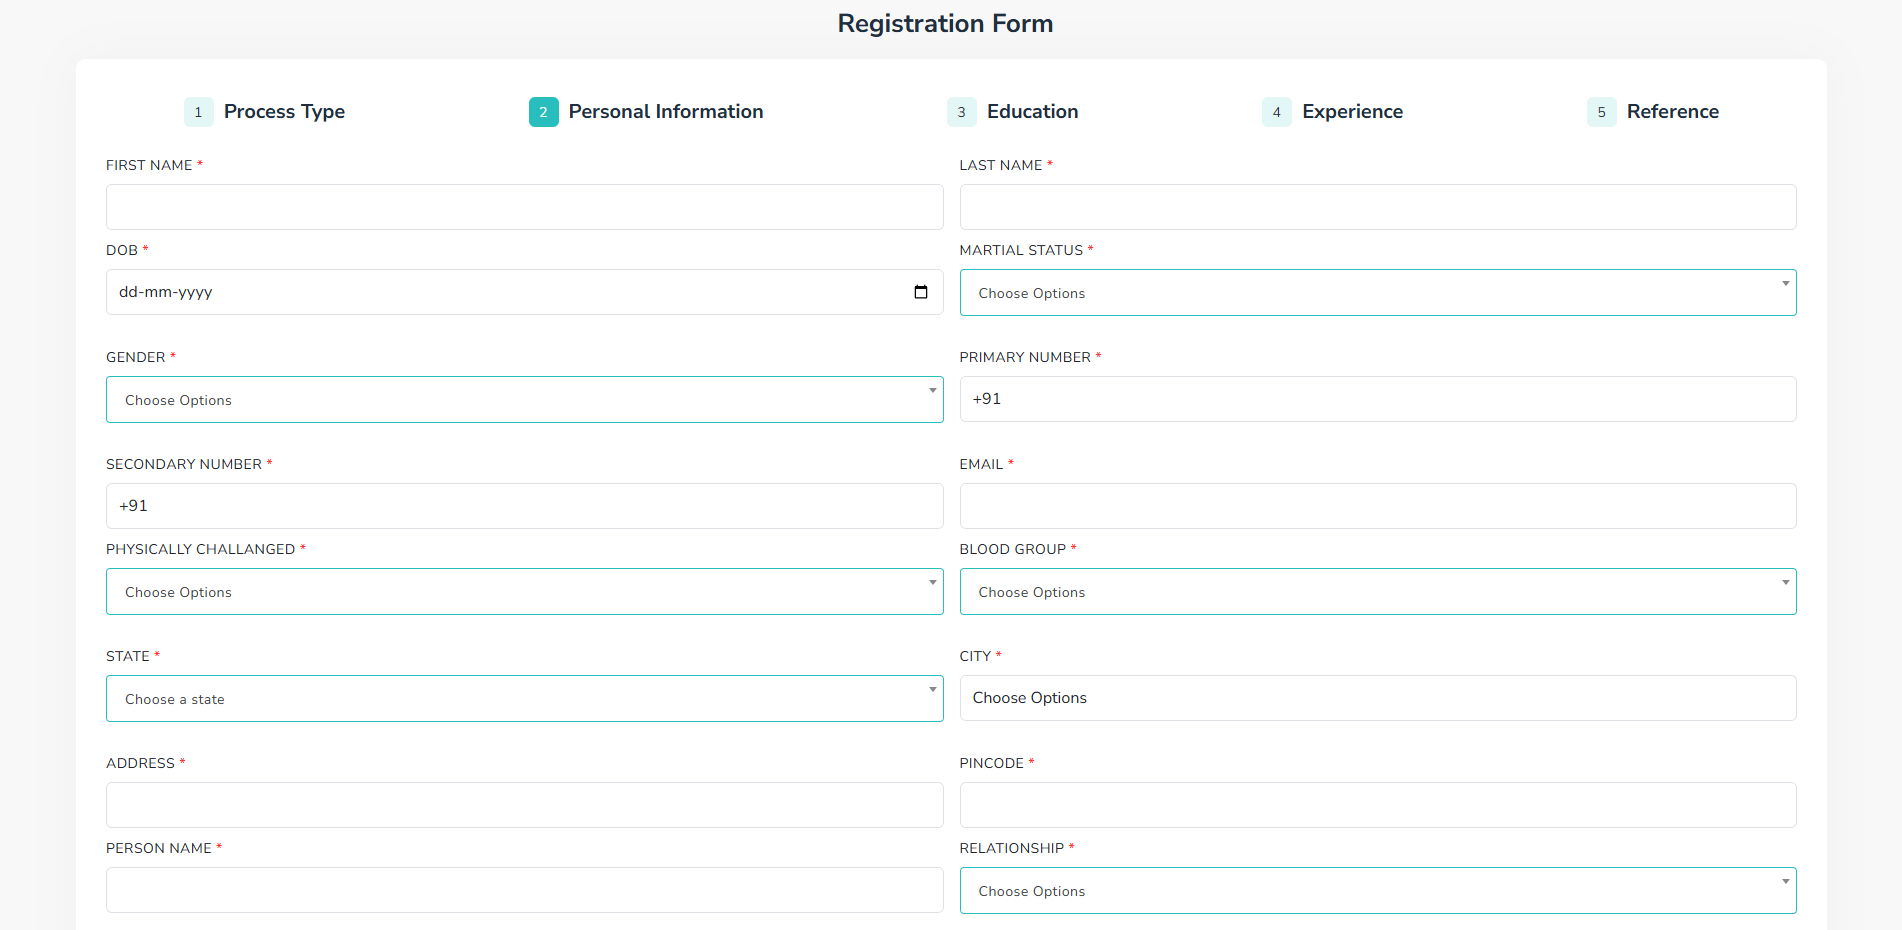Click the step 3 number badge
The height and width of the screenshot is (930, 1902).
[961, 112]
